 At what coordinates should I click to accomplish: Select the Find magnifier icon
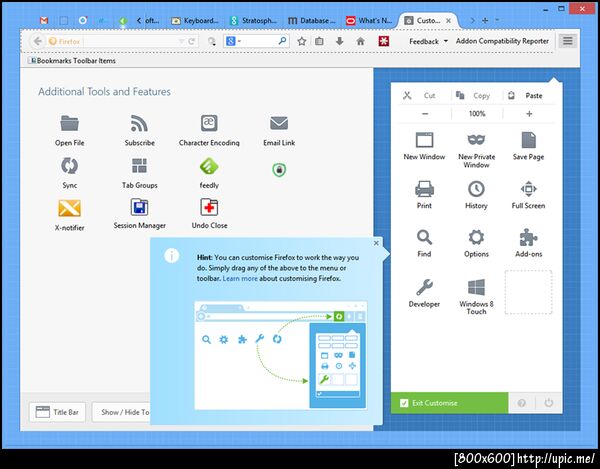pos(424,237)
